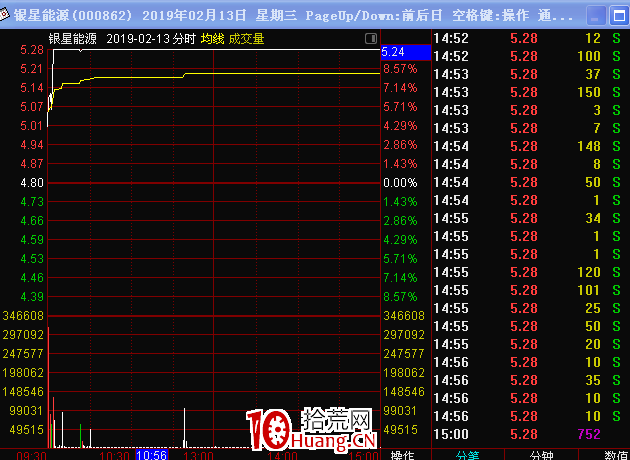
Task: Select 14:56 trade with volume 35
Action: pyautogui.click(x=528, y=380)
